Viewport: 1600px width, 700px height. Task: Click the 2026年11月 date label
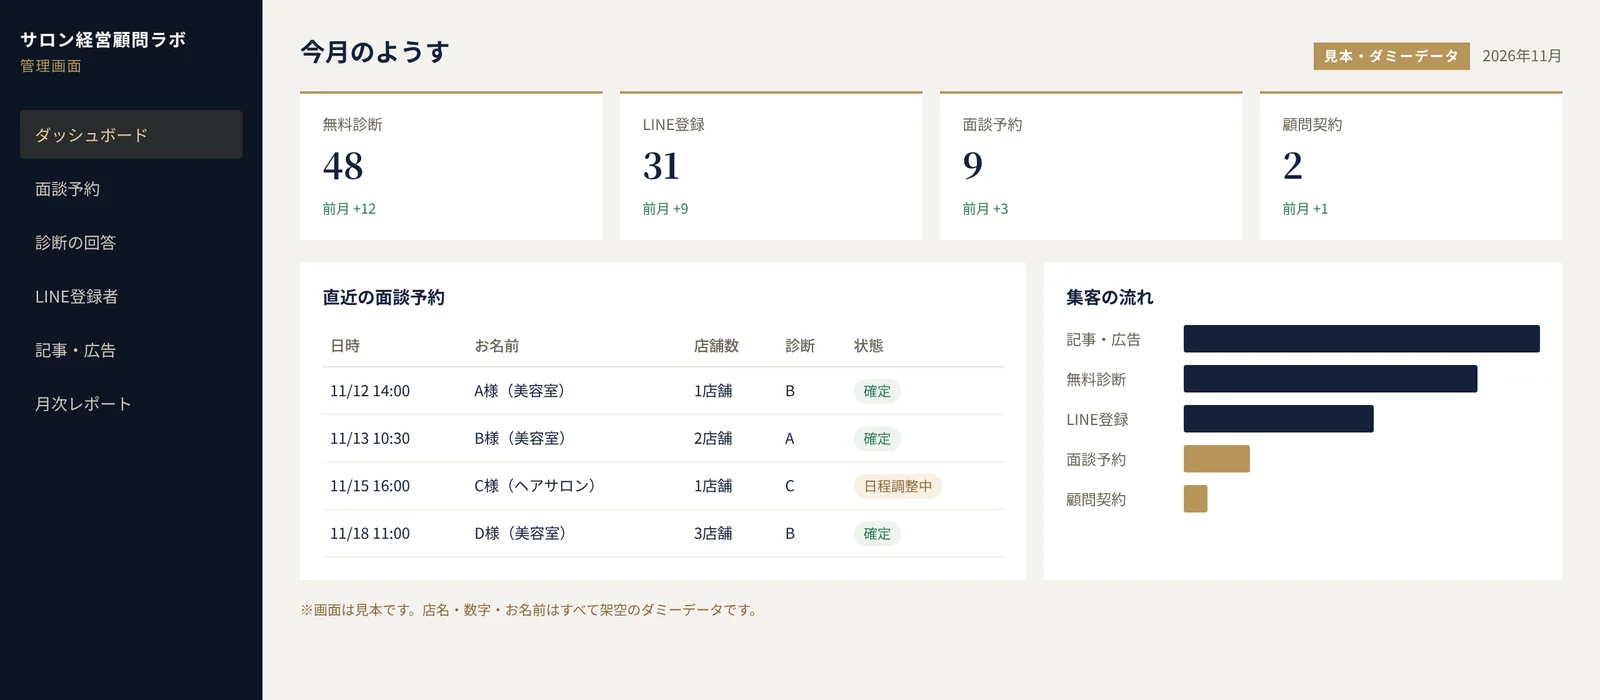[1522, 56]
